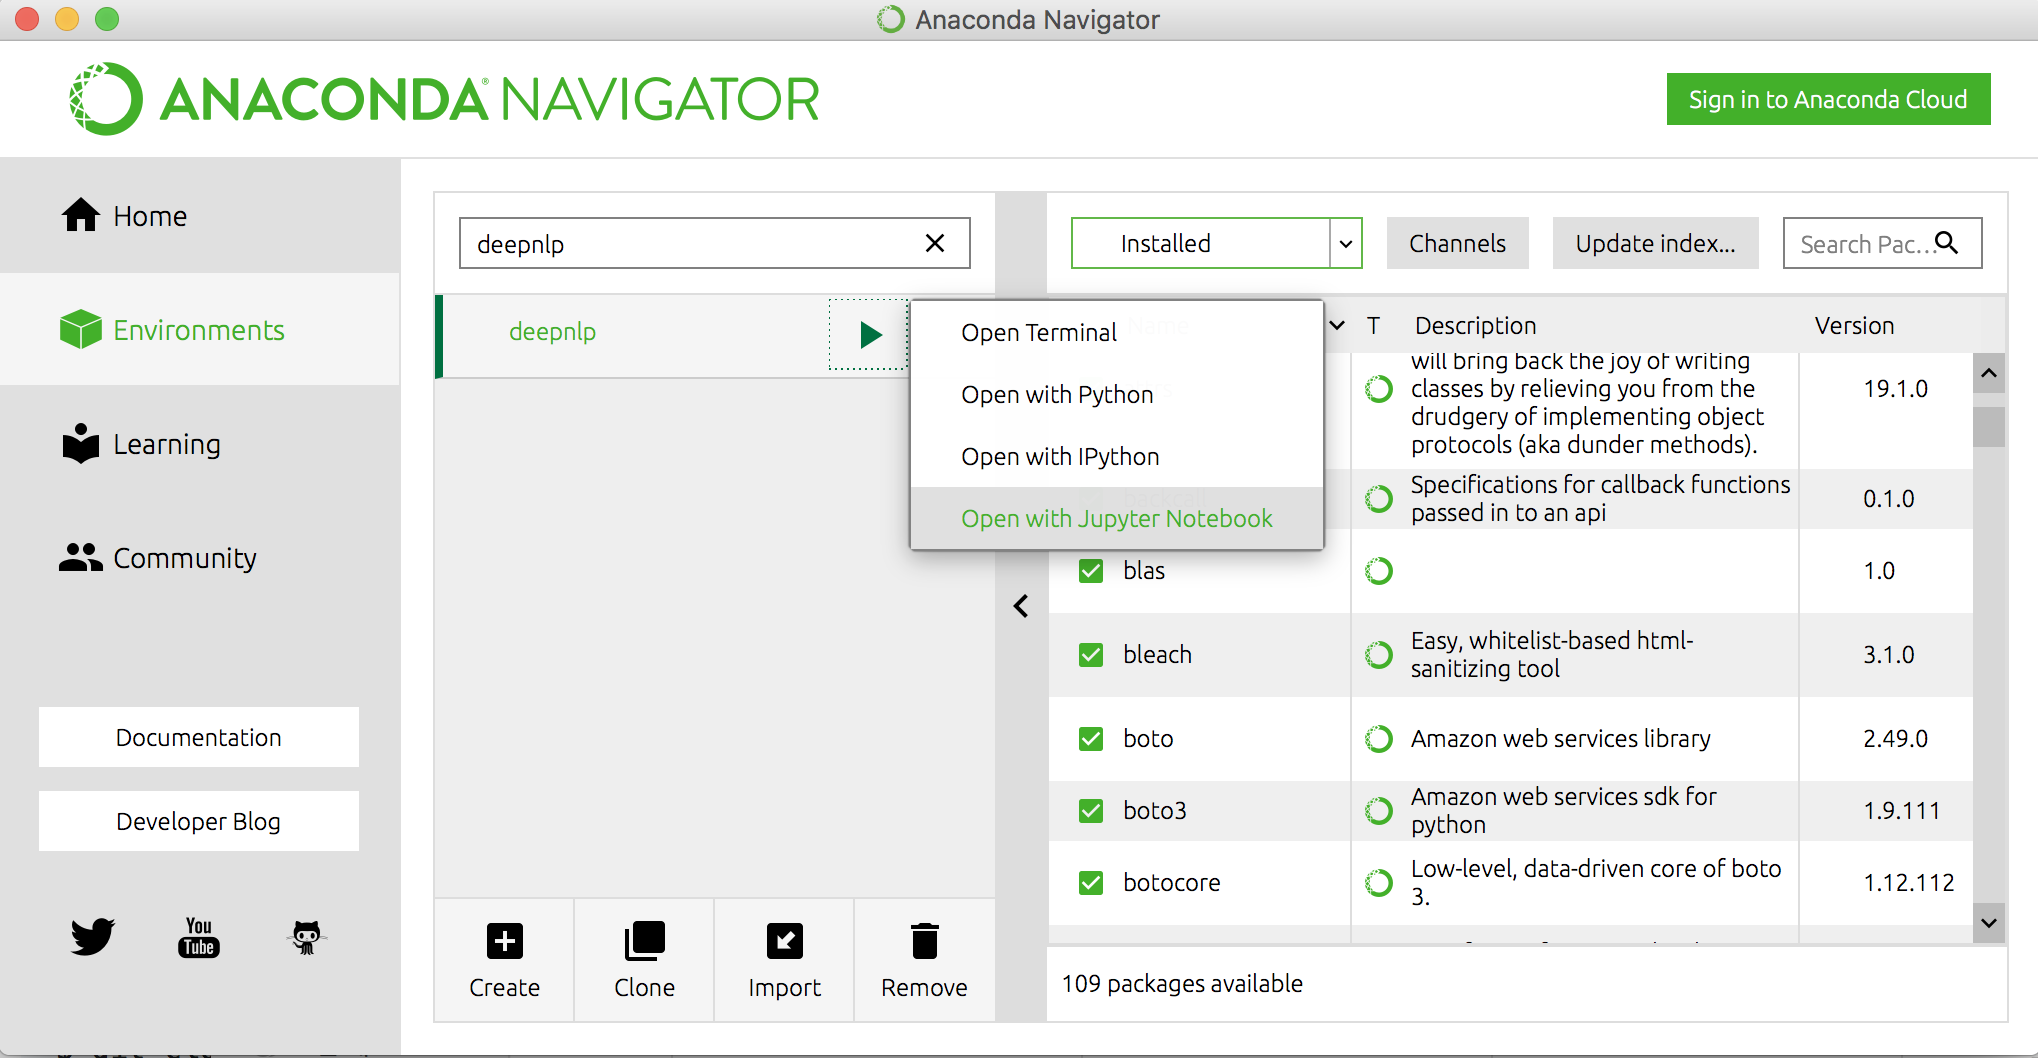Image resolution: width=2038 pixels, height=1058 pixels.
Task: Click the Version column header
Action: [x=1854, y=325]
